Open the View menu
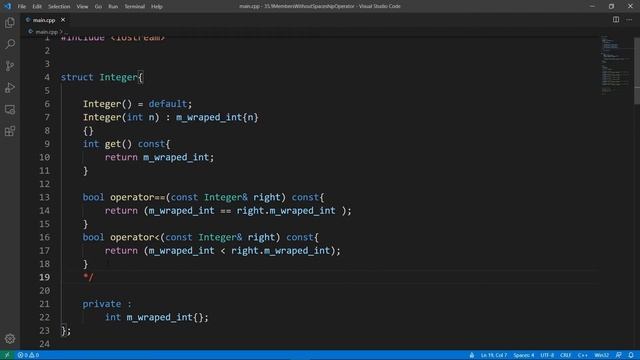 82,7
